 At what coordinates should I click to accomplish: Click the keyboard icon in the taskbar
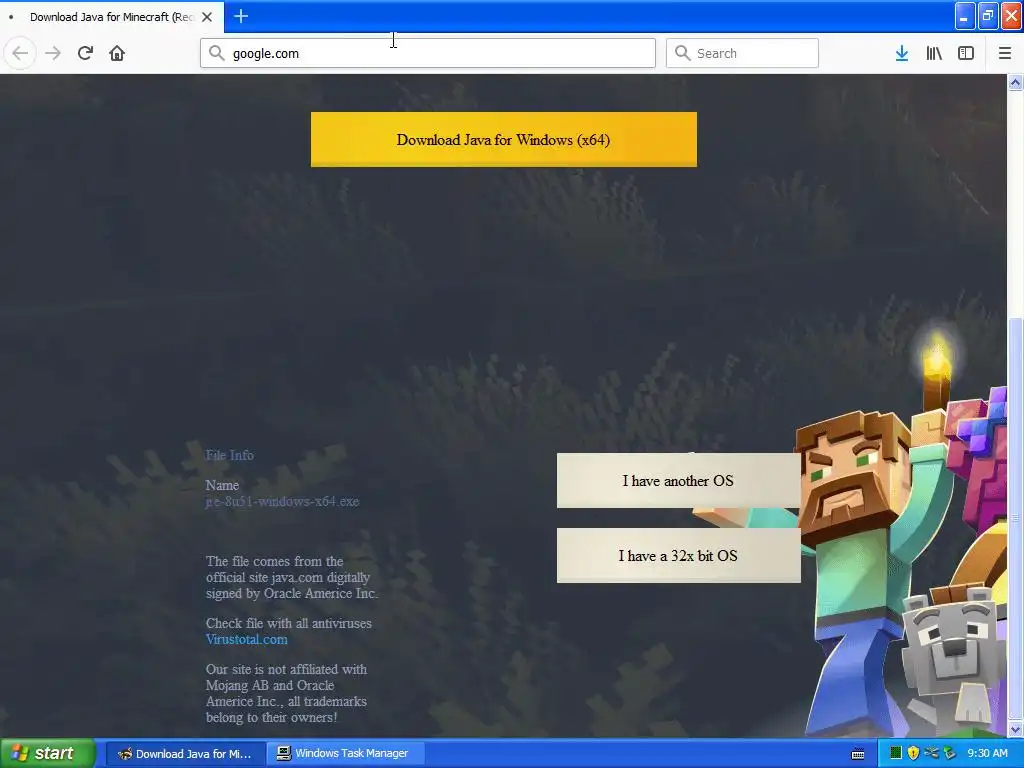click(858, 754)
